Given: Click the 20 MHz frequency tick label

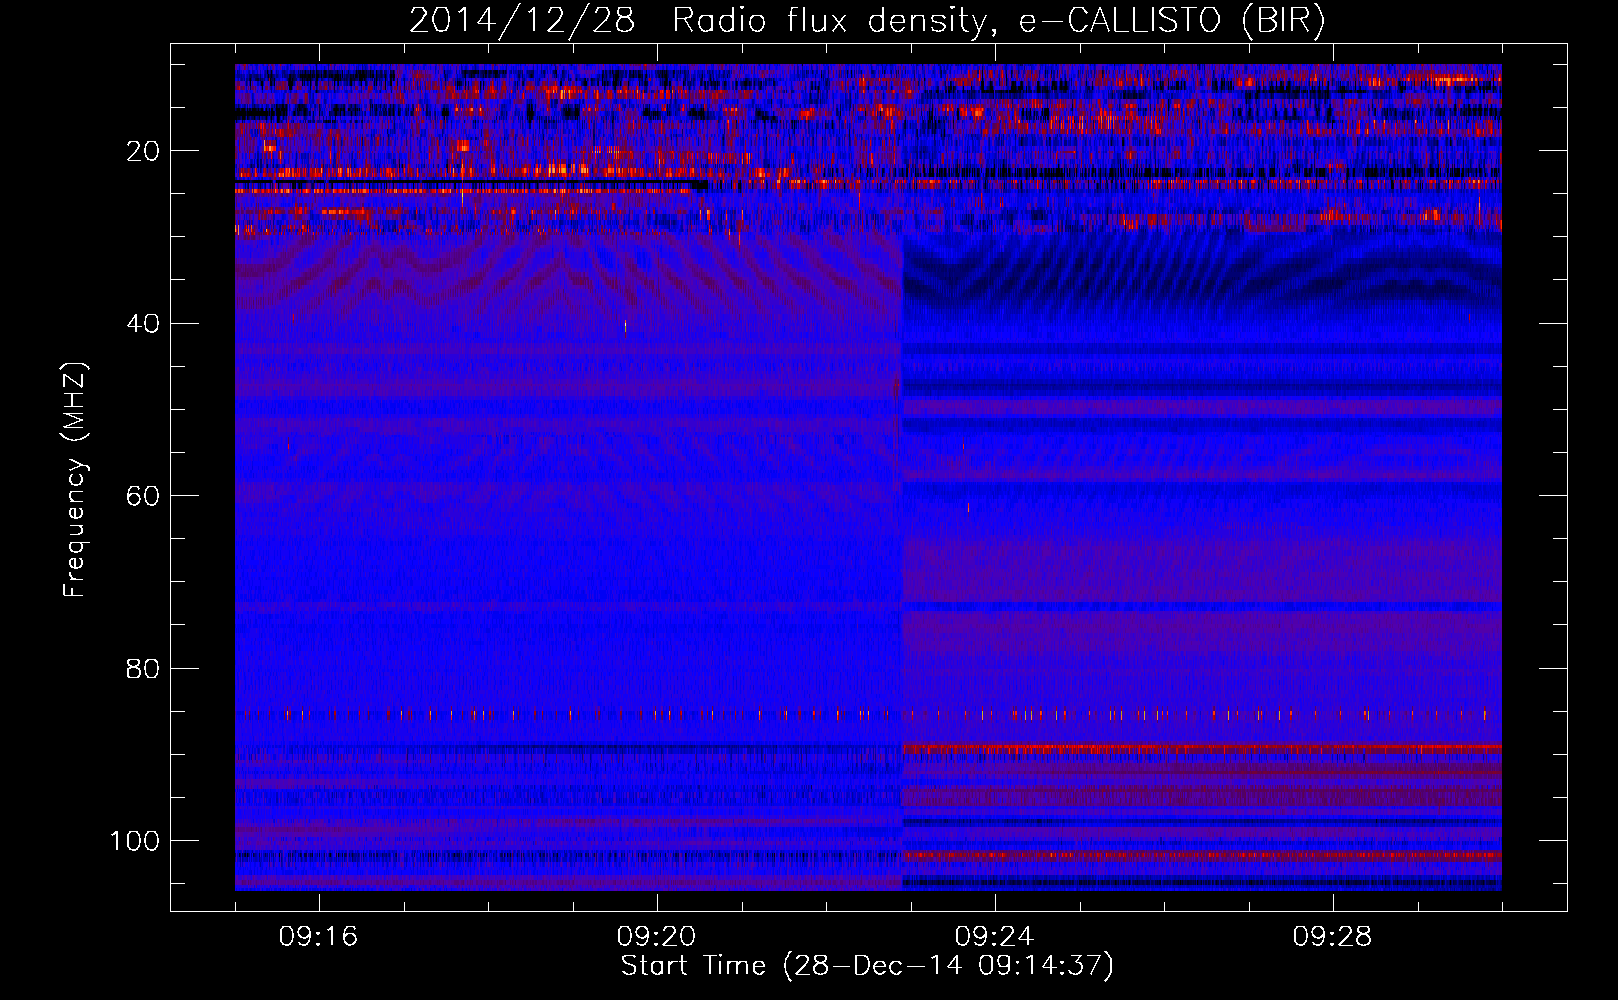Looking at the screenshot, I should tap(143, 151).
